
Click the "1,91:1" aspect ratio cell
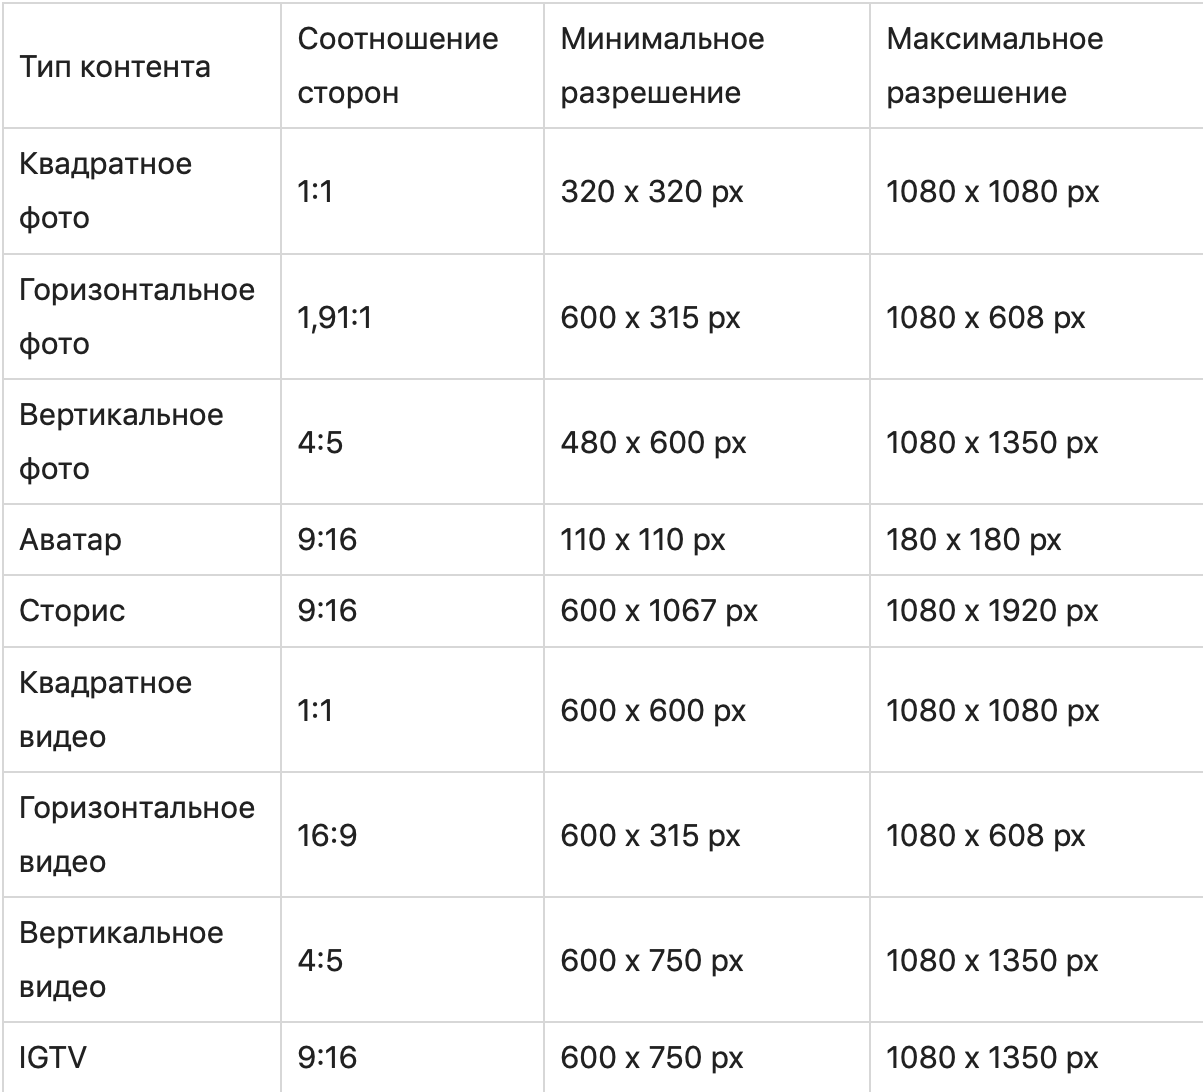(334, 317)
